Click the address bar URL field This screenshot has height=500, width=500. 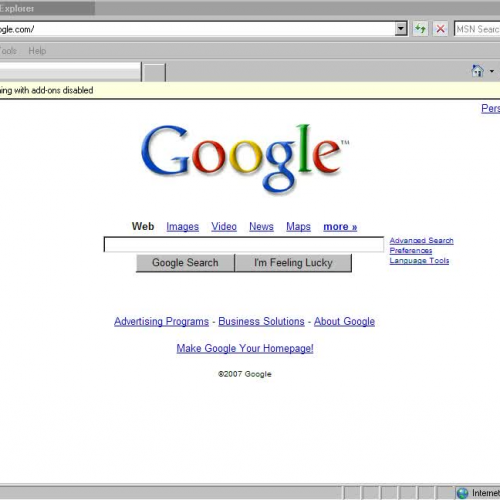pyautogui.click(x=197, y=29)
